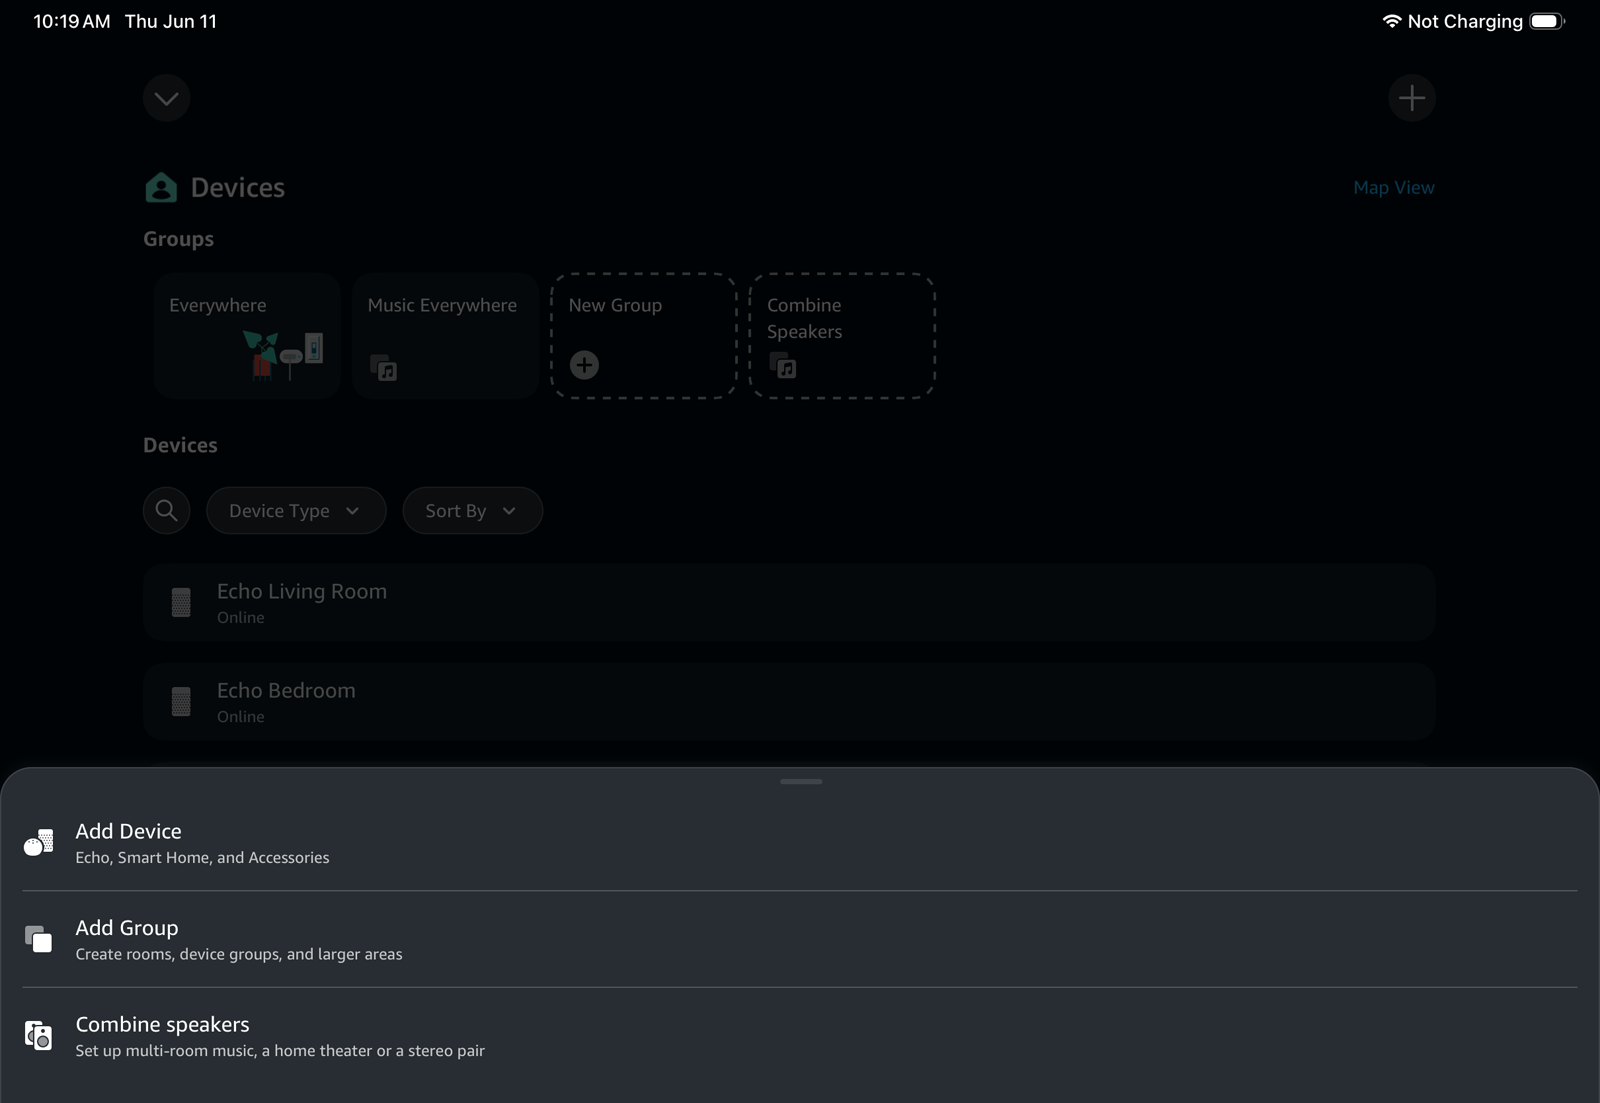Tap the Devices home icon
Viewport: 1600px width, 1103px height.
pos(161,188)
